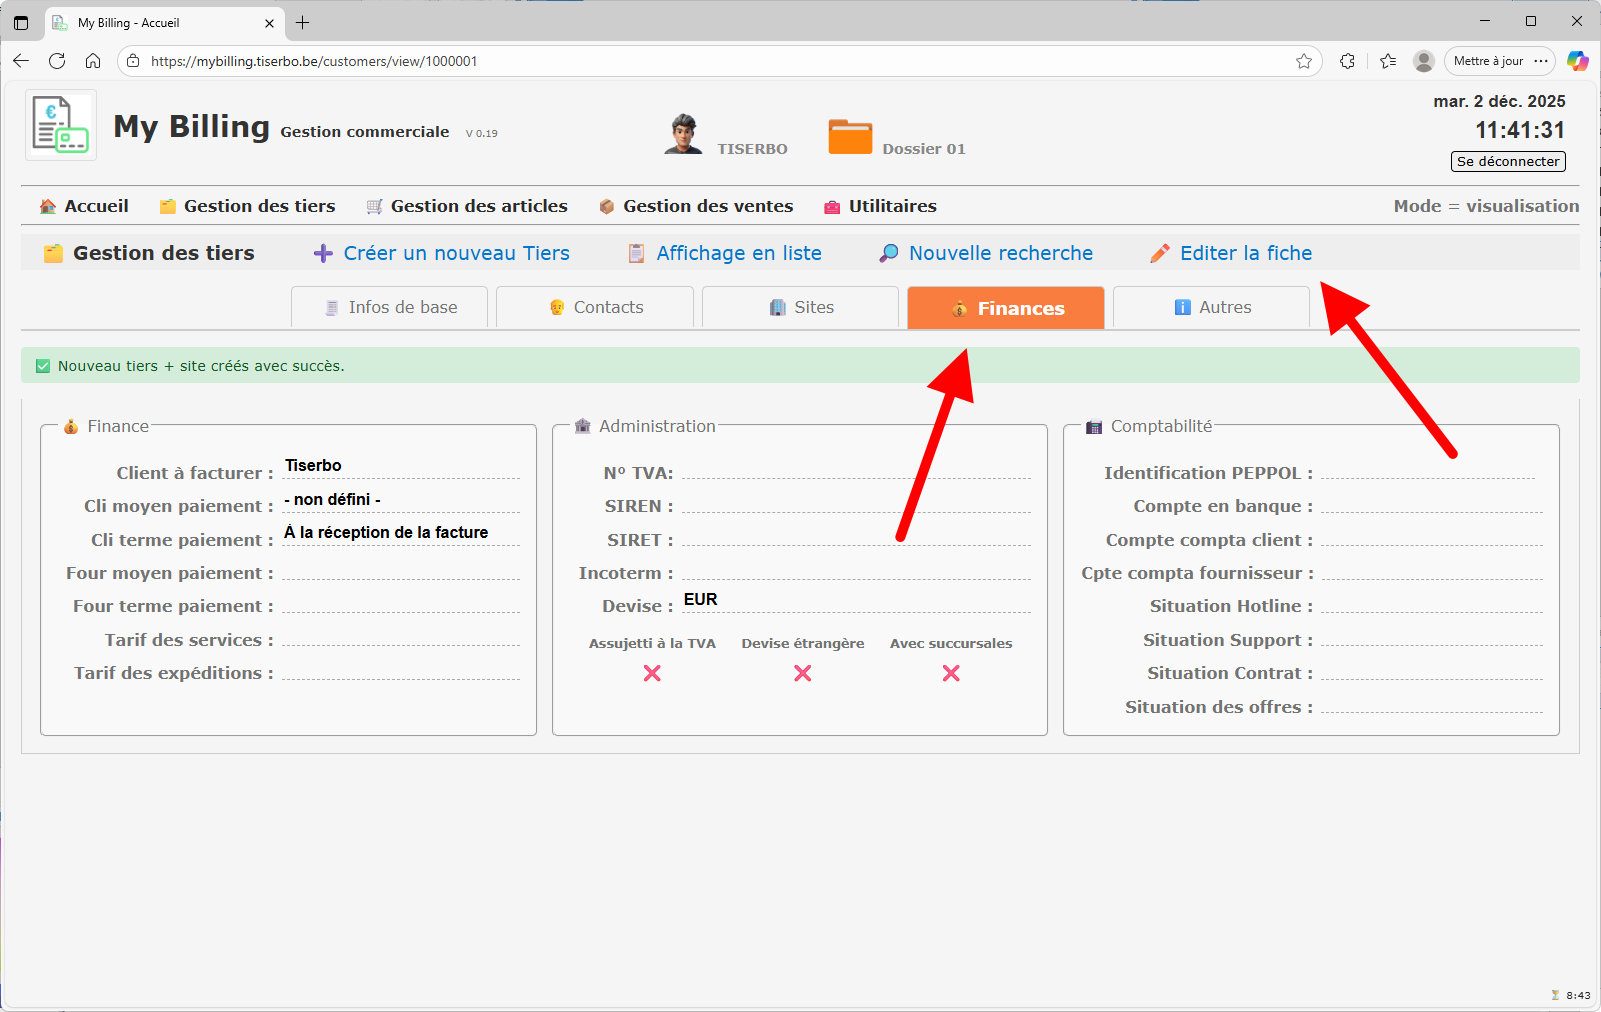Screen dimensions: 1601x1012
Task: Toggle the Avec succursales indicator
Action: 951,673
